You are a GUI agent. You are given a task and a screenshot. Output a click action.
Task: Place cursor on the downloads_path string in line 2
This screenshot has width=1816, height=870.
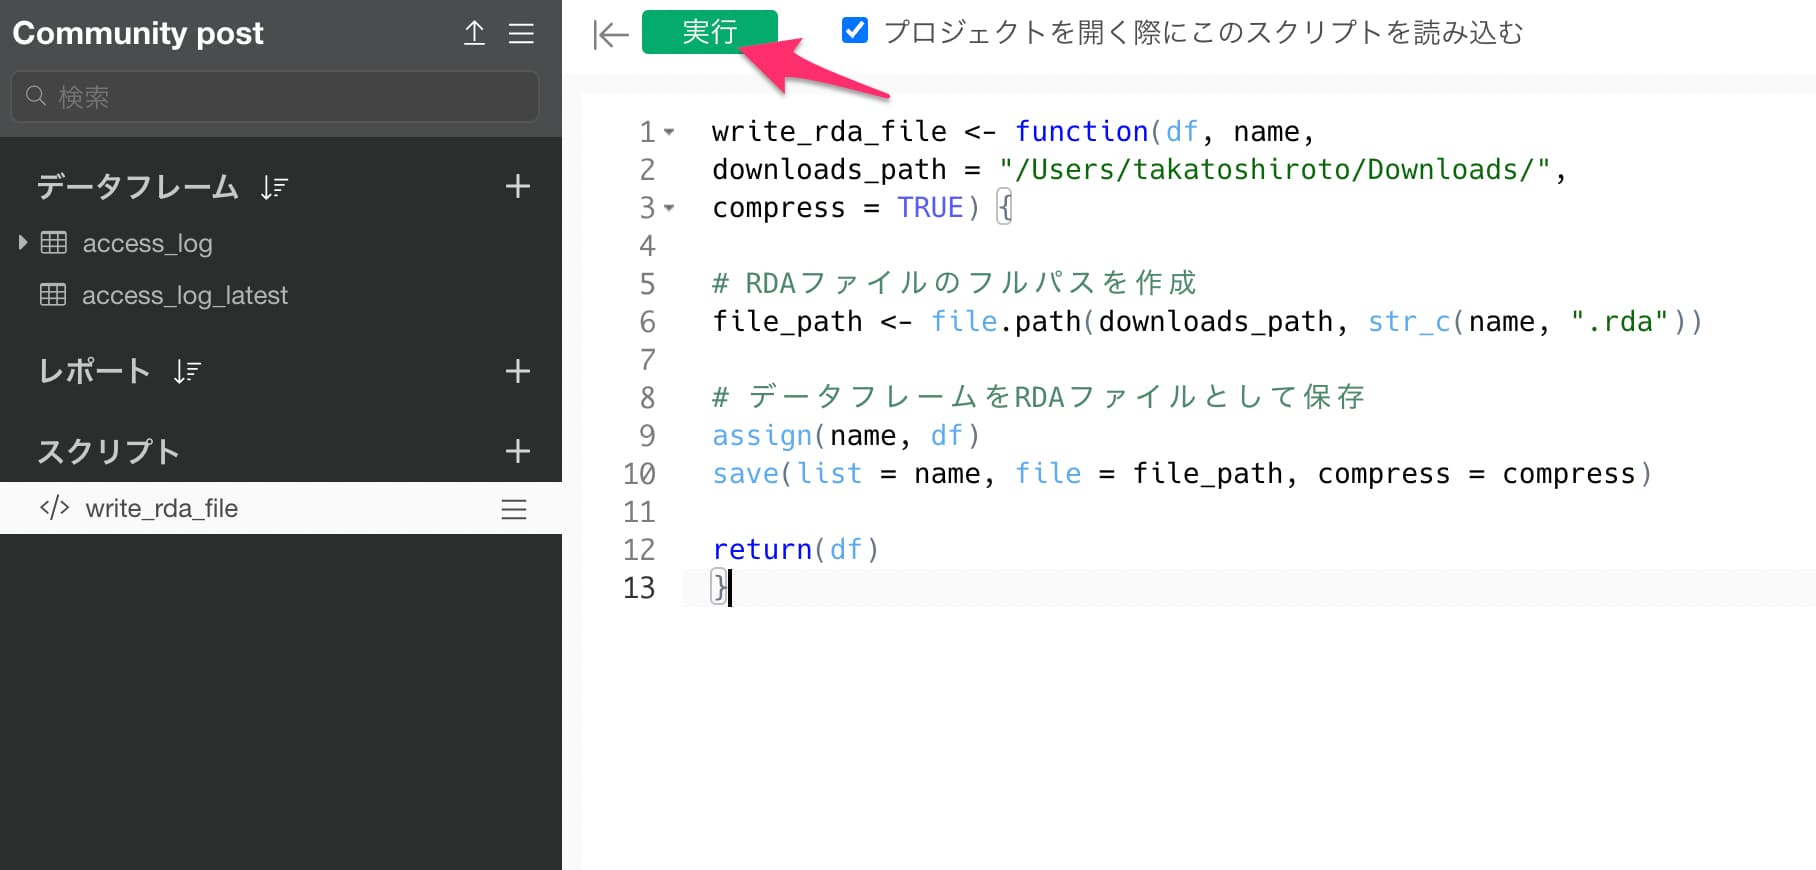(x=1274, y=169)
